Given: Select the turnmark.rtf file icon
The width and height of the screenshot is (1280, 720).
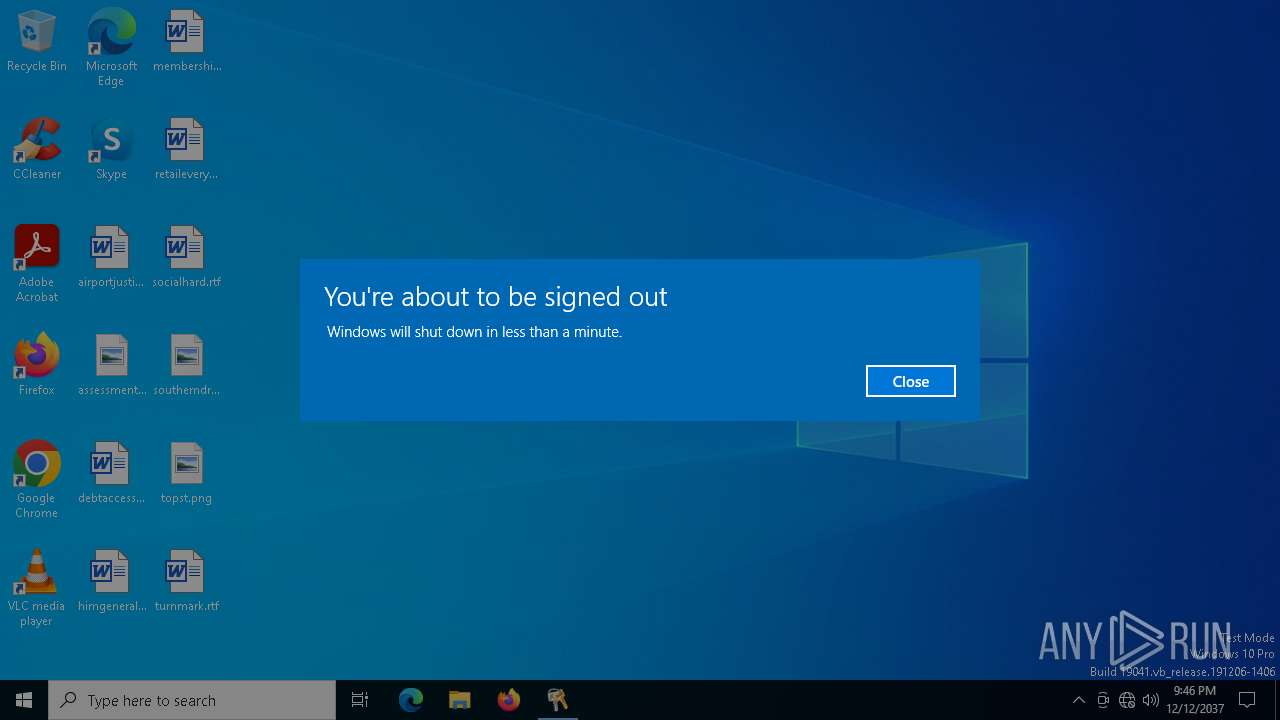Looking at the screenshot, I should pyautogui.click(x=186, y=581).
